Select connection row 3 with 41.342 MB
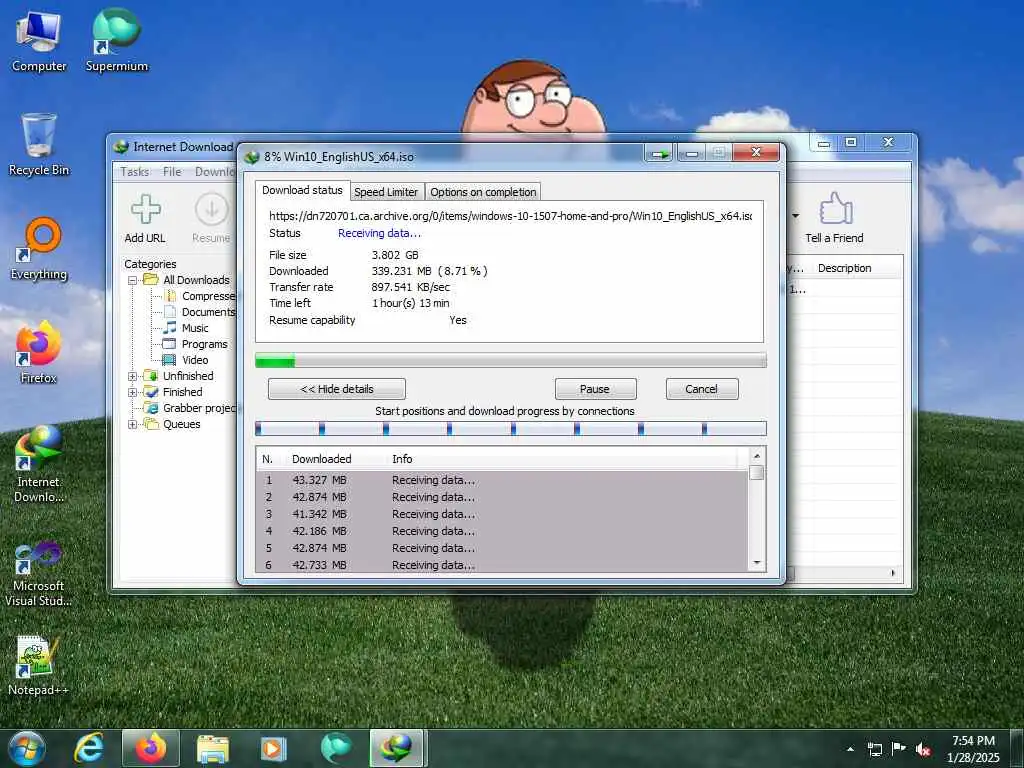Screen dimensions: 1024x768 pos(502,515)
